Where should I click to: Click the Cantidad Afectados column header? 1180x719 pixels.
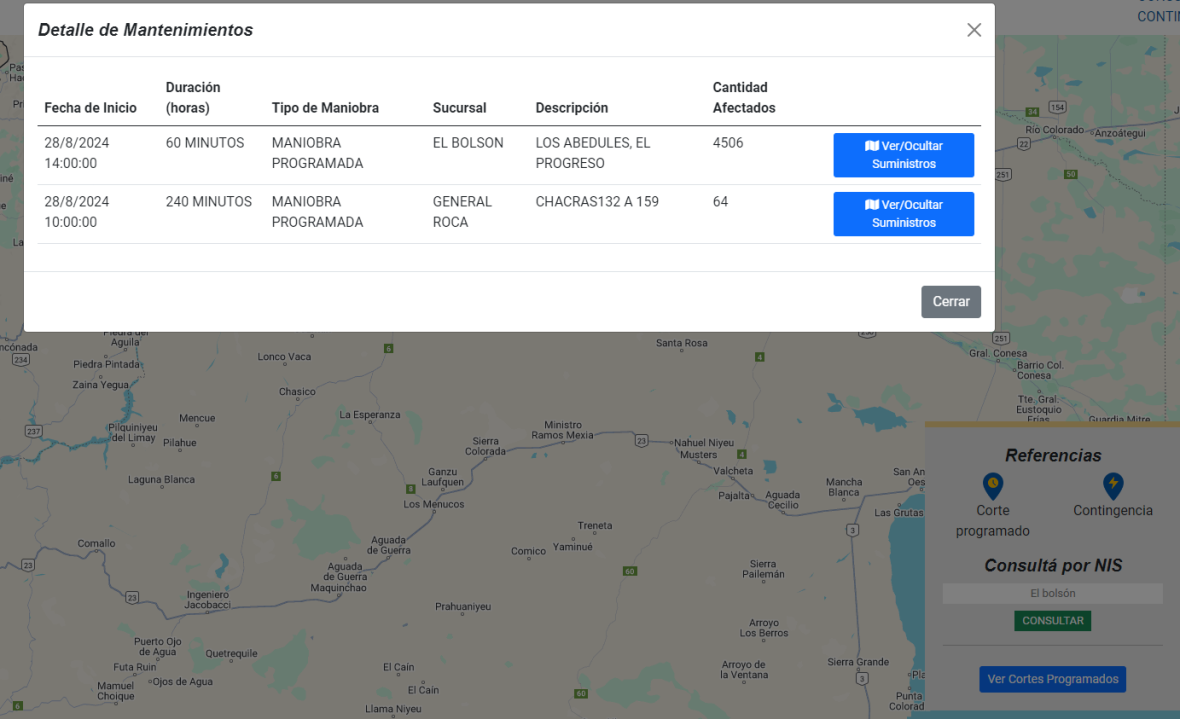pos(743,98)
